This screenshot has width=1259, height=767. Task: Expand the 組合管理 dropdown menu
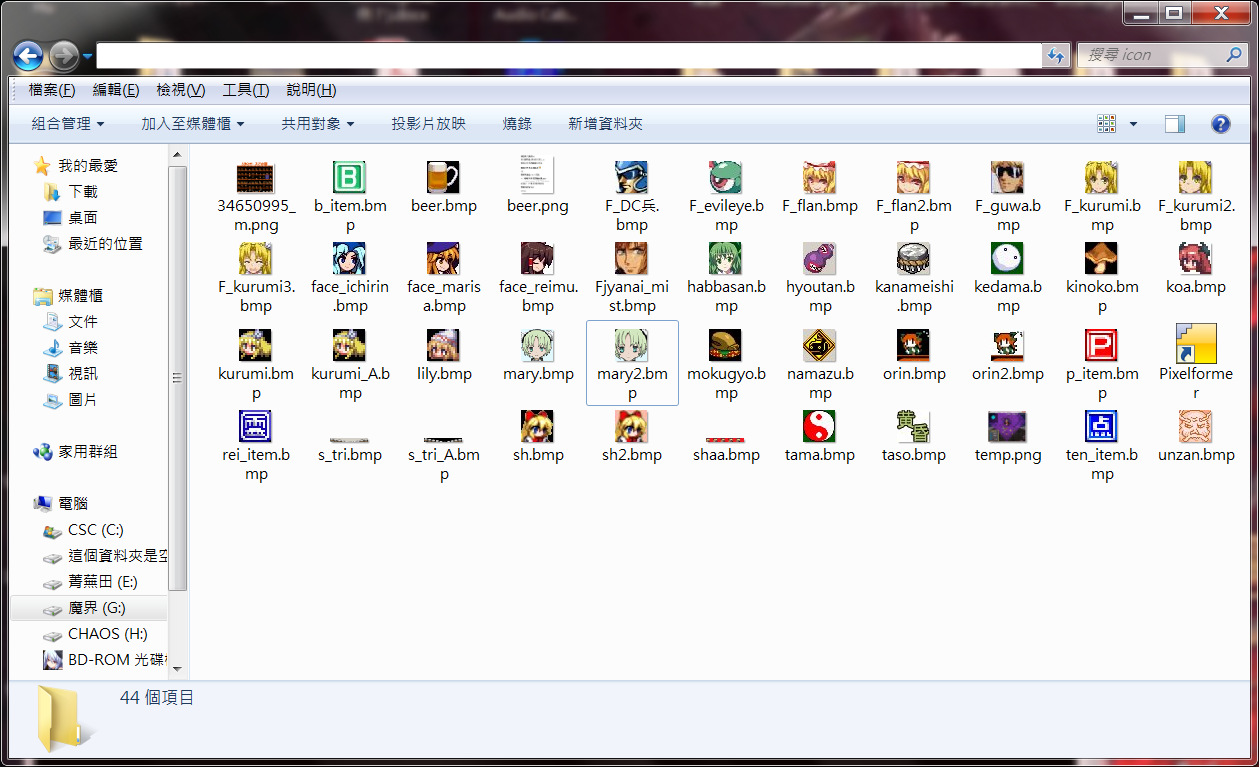tap(68, 124)
